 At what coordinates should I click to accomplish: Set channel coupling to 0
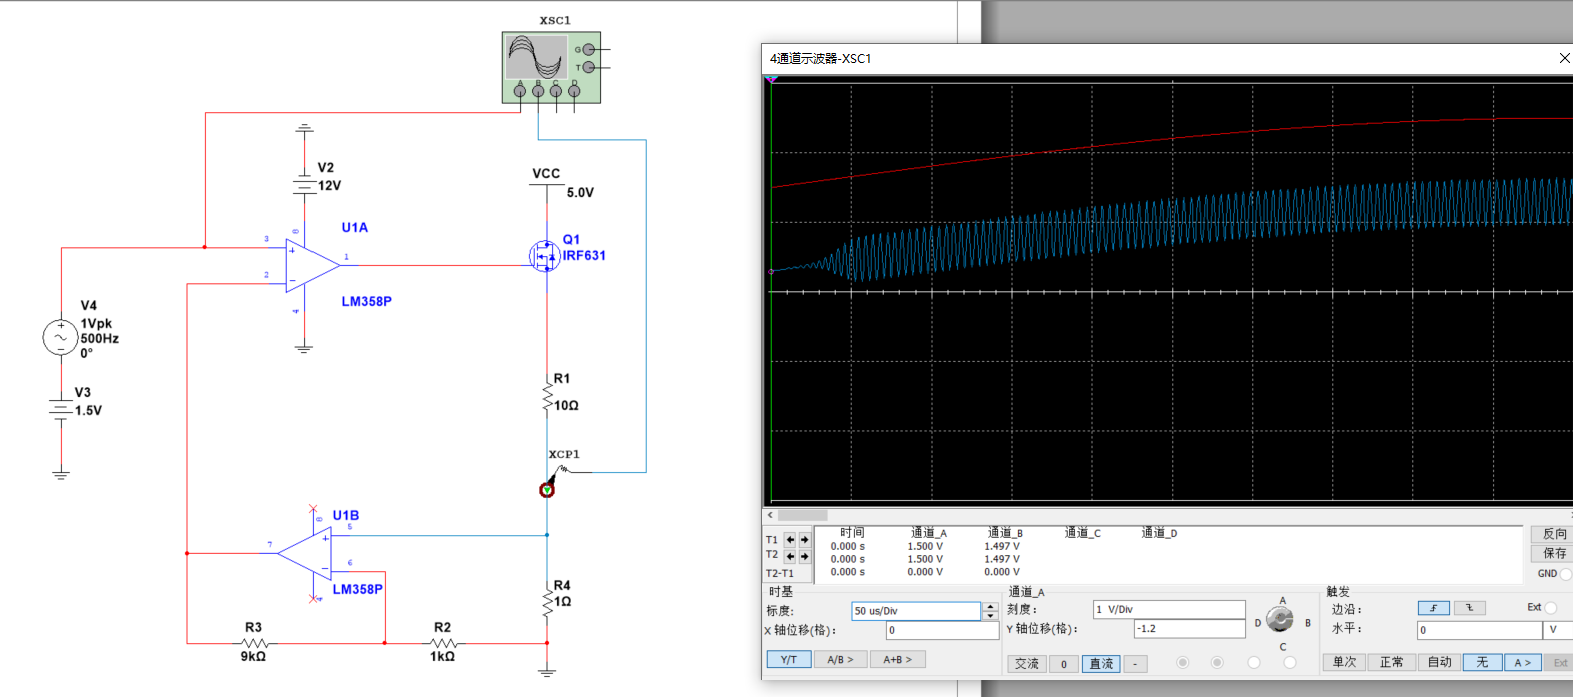point(1064,664)
